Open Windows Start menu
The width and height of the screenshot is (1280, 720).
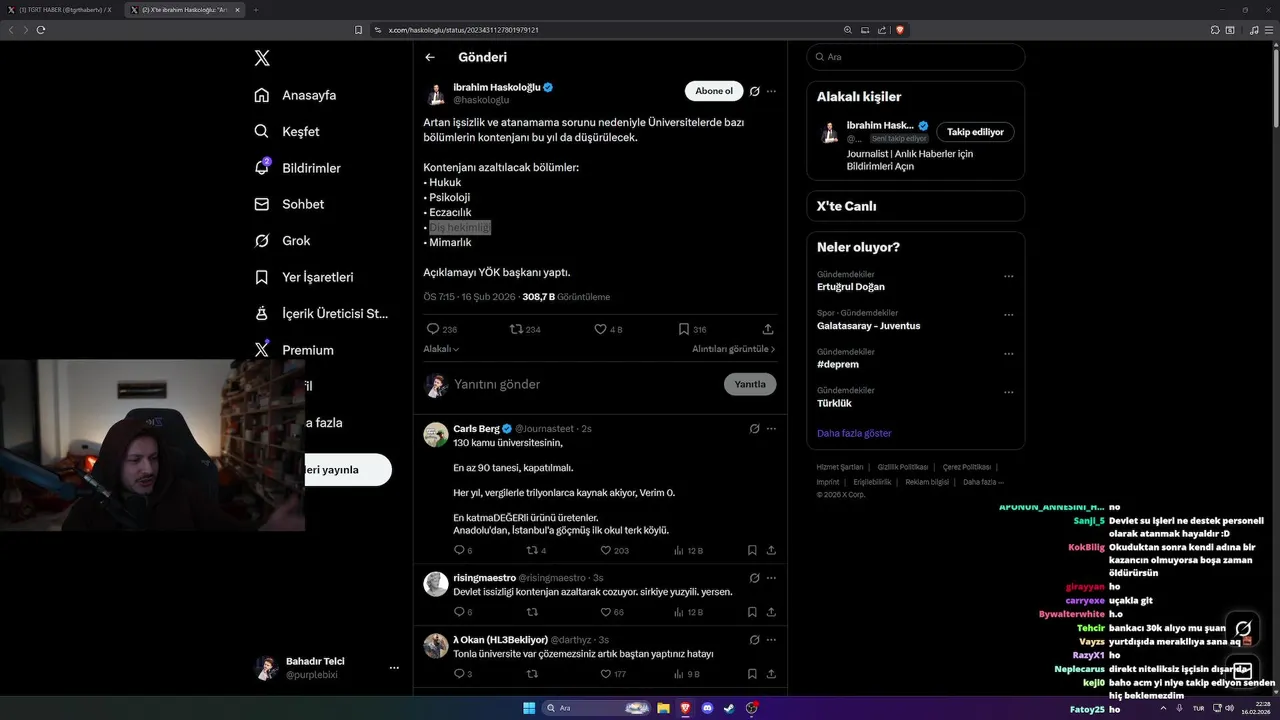(529, 708)
